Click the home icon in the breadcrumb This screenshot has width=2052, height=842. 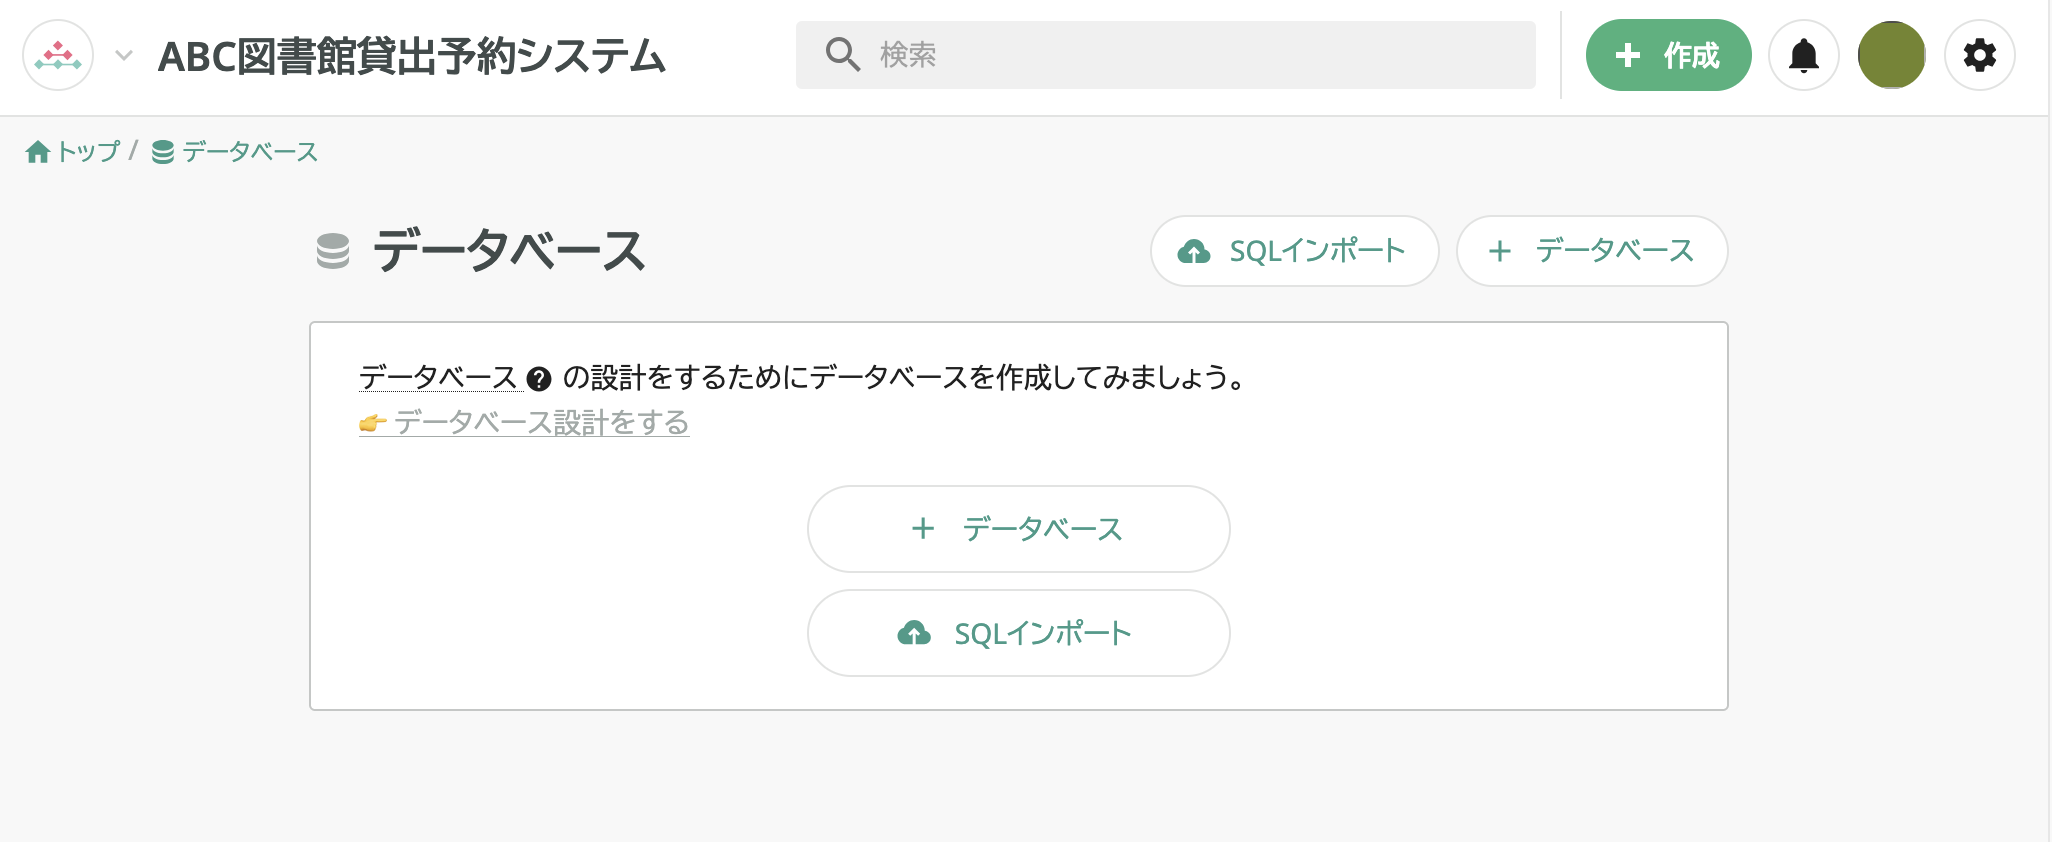coord(40,151)
